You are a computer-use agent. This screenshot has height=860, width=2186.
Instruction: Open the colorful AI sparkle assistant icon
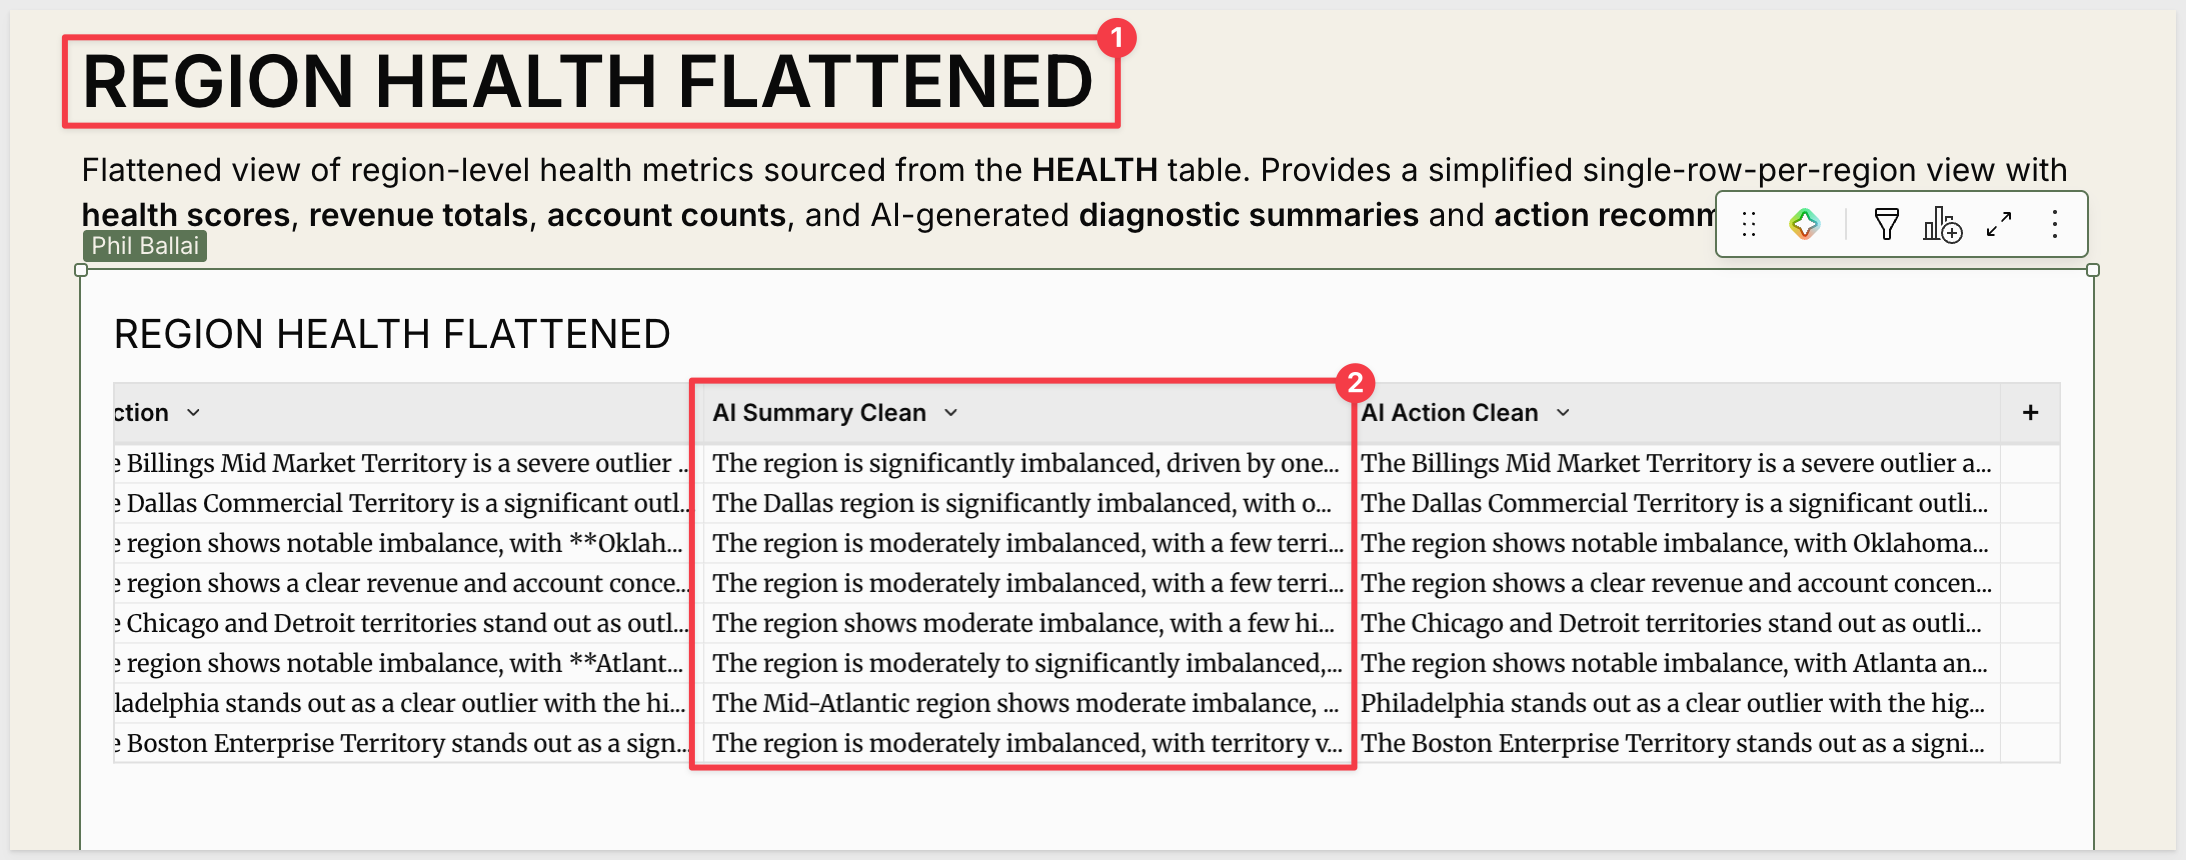click(x=1804, y=224)
